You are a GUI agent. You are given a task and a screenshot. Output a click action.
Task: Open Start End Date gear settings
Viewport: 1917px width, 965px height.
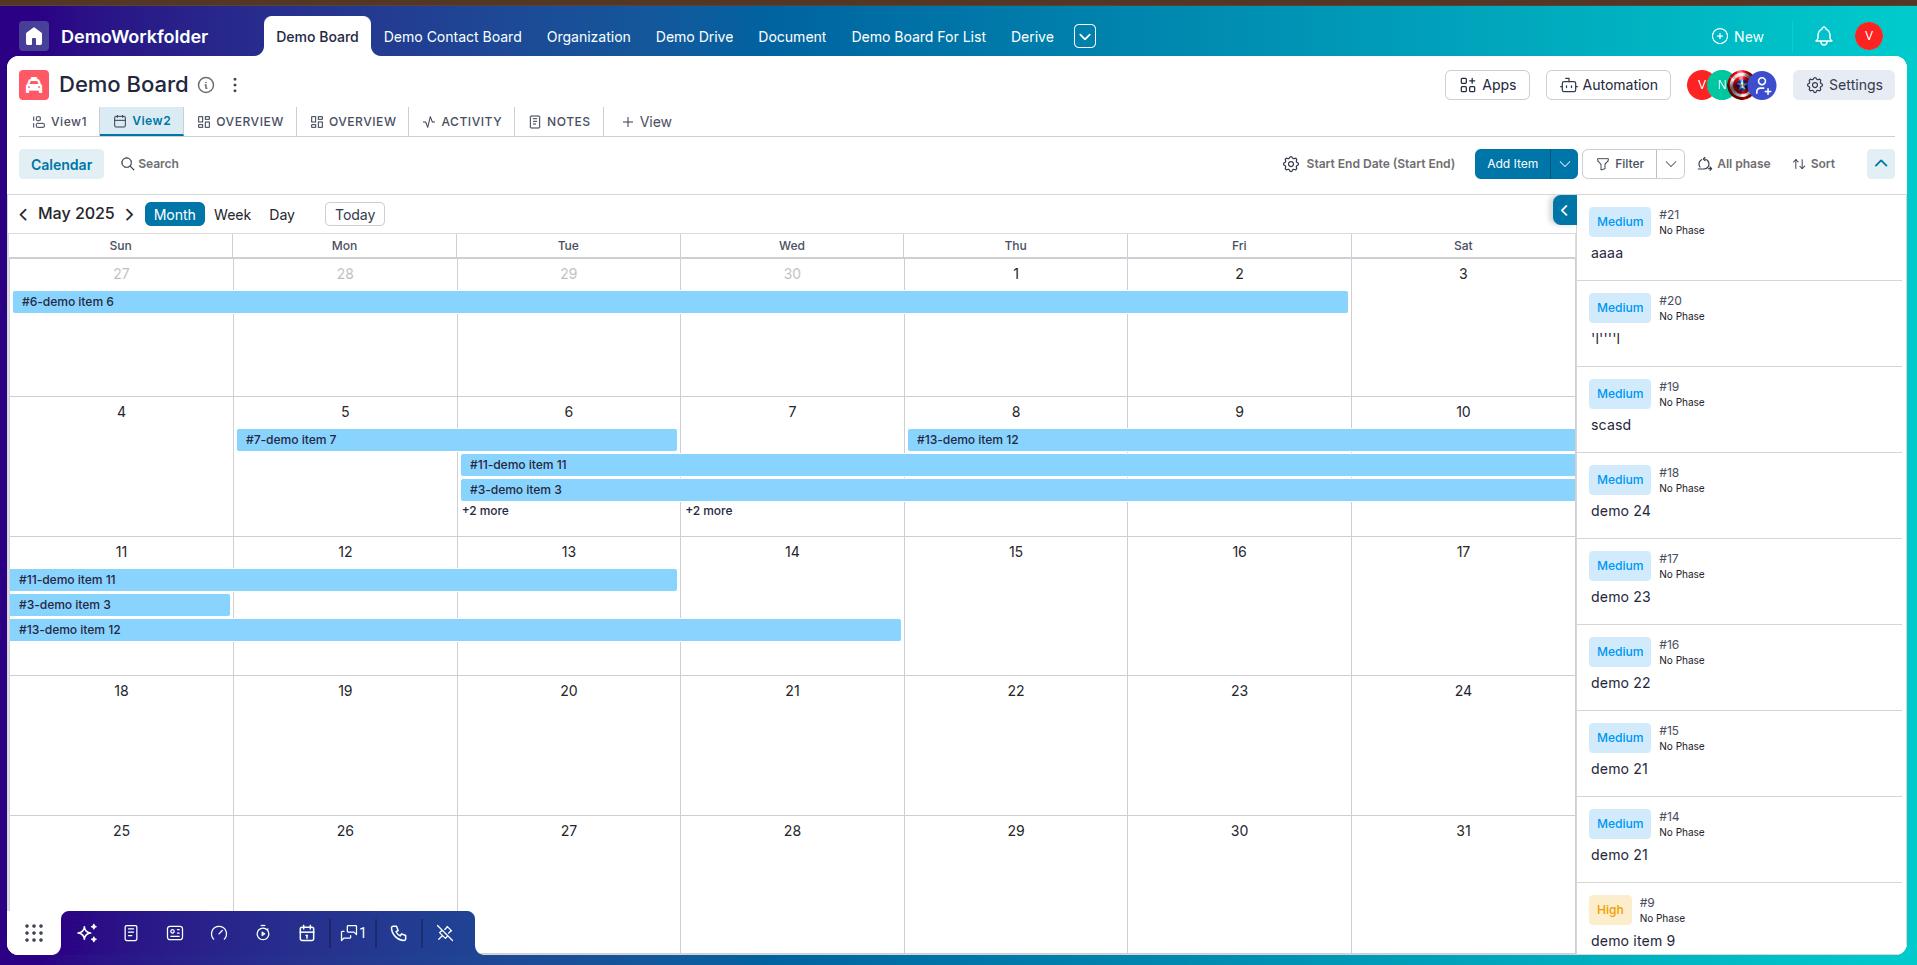pos(1291,164)
